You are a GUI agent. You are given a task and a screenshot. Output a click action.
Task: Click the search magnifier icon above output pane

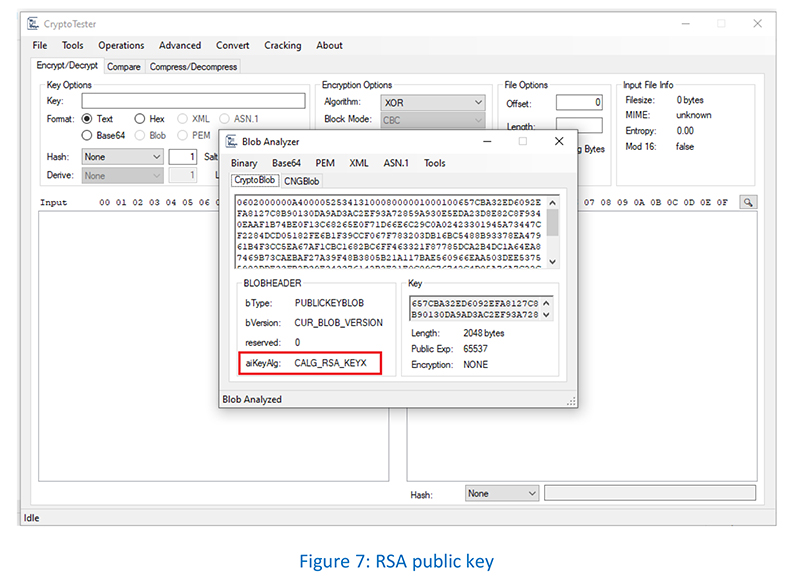click(x=748, y=202)
